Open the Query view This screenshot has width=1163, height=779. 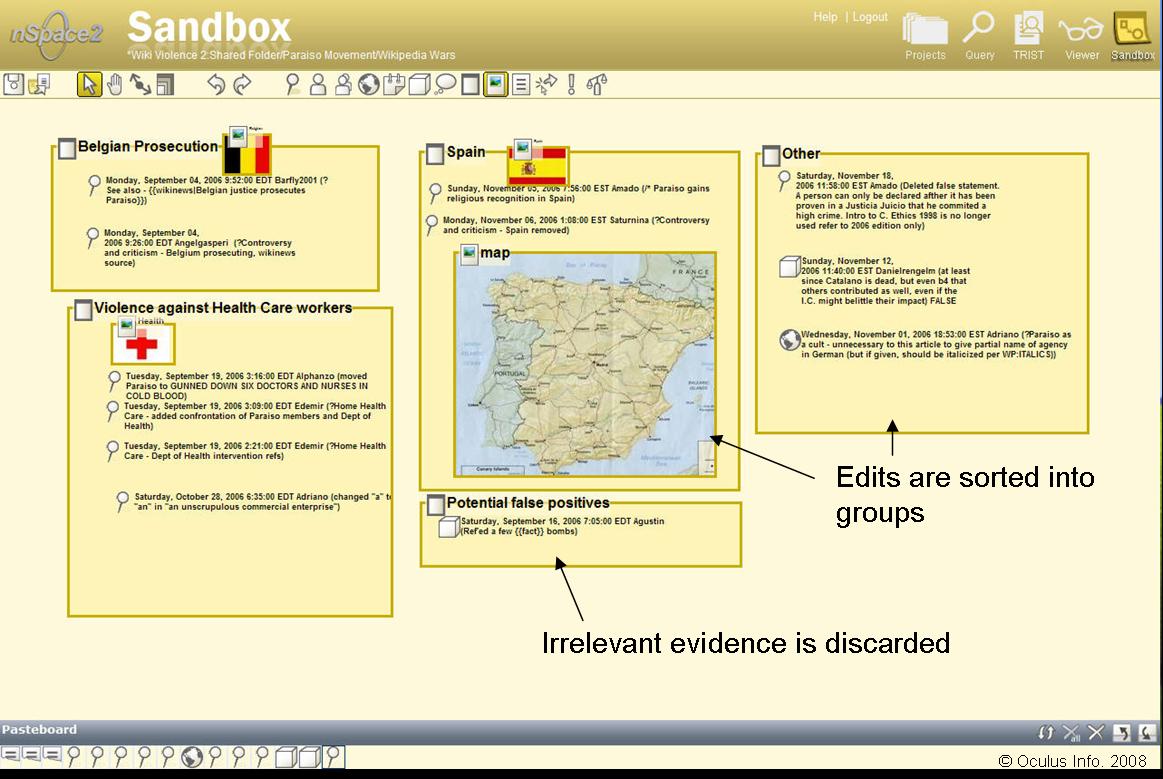(x=979, y=36)
